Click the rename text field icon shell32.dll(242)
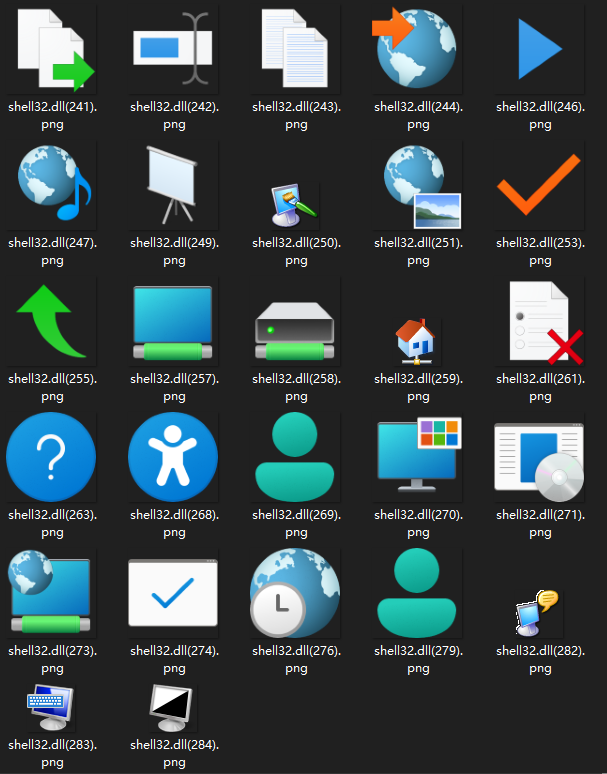Viewport: 607px width, 774px height. tap(173, 48)
